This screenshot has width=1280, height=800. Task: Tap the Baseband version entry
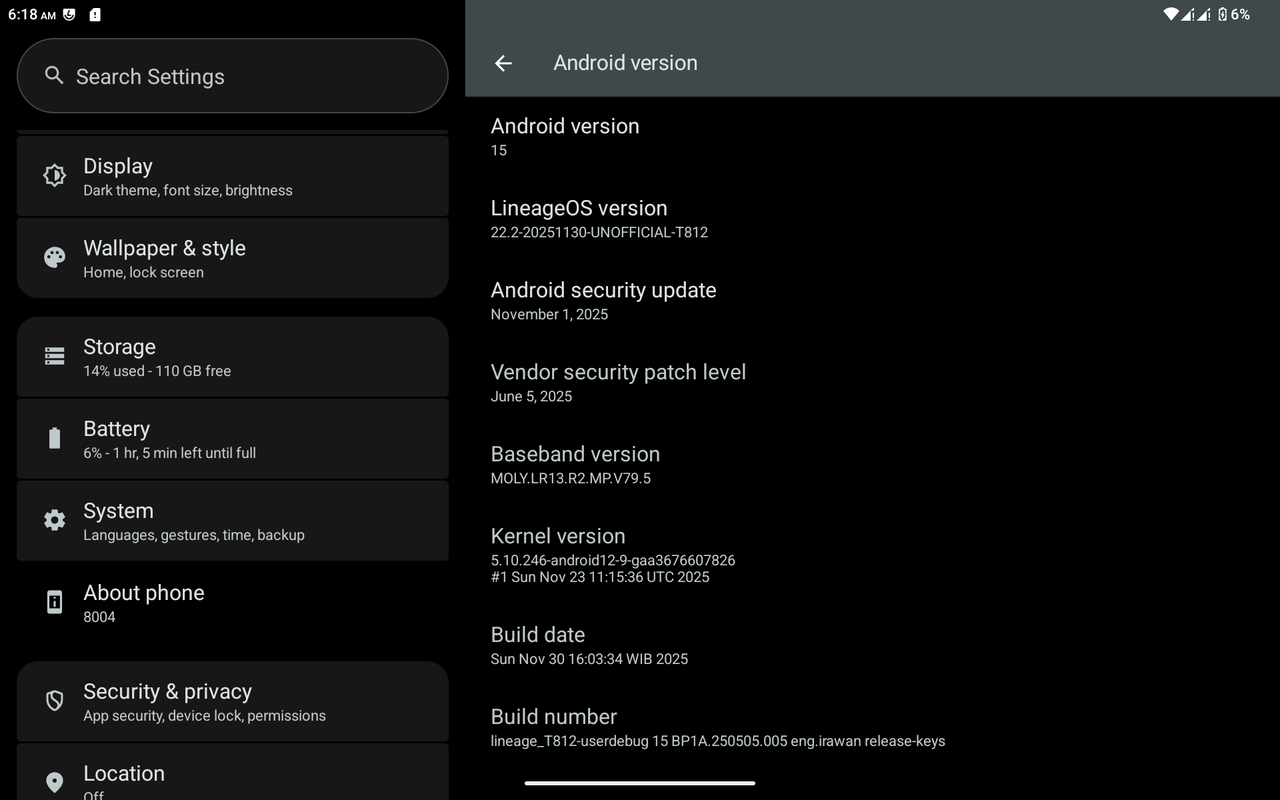pos(575,464)
